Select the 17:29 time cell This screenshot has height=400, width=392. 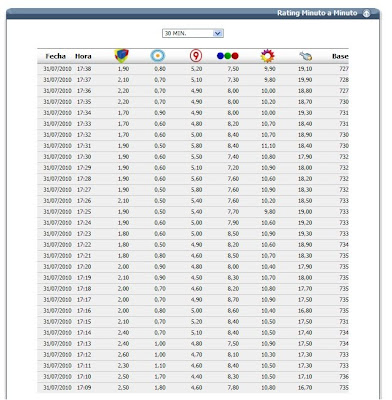point(84,168)
